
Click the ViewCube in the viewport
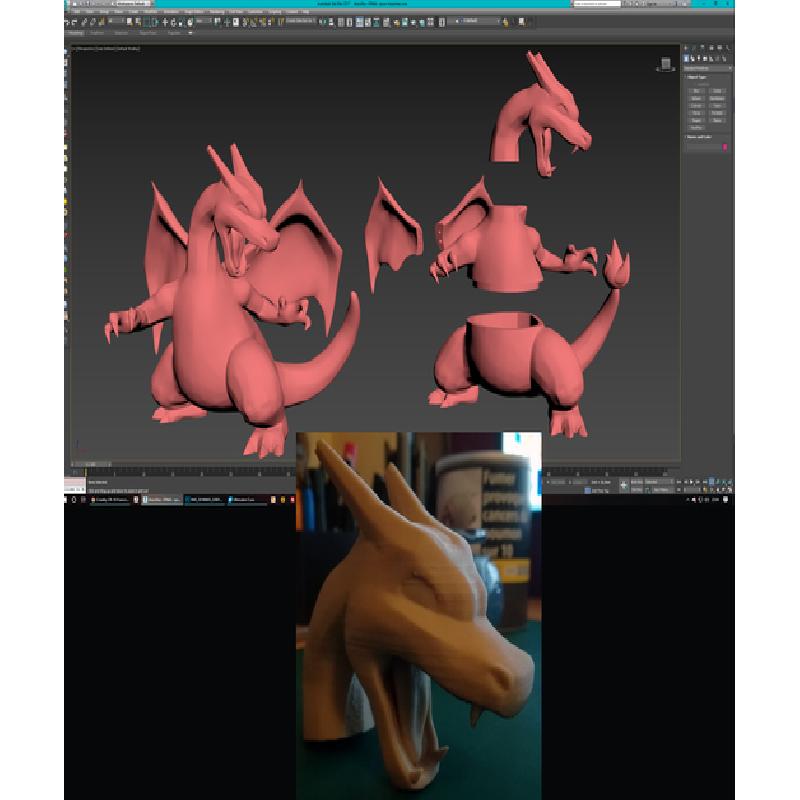tap(665, 64)
